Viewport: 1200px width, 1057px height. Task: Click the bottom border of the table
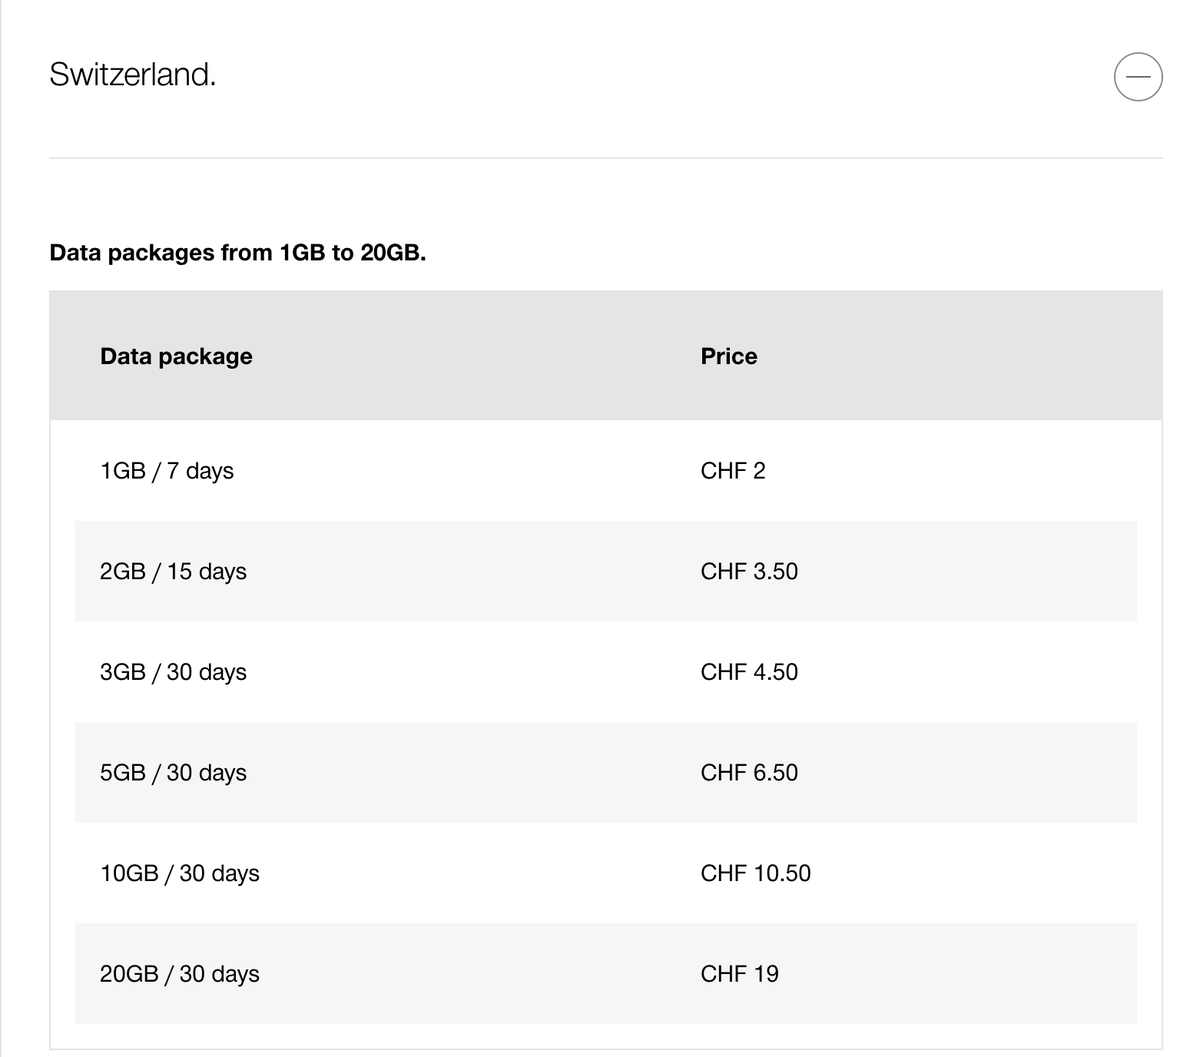coord(606,1049)
